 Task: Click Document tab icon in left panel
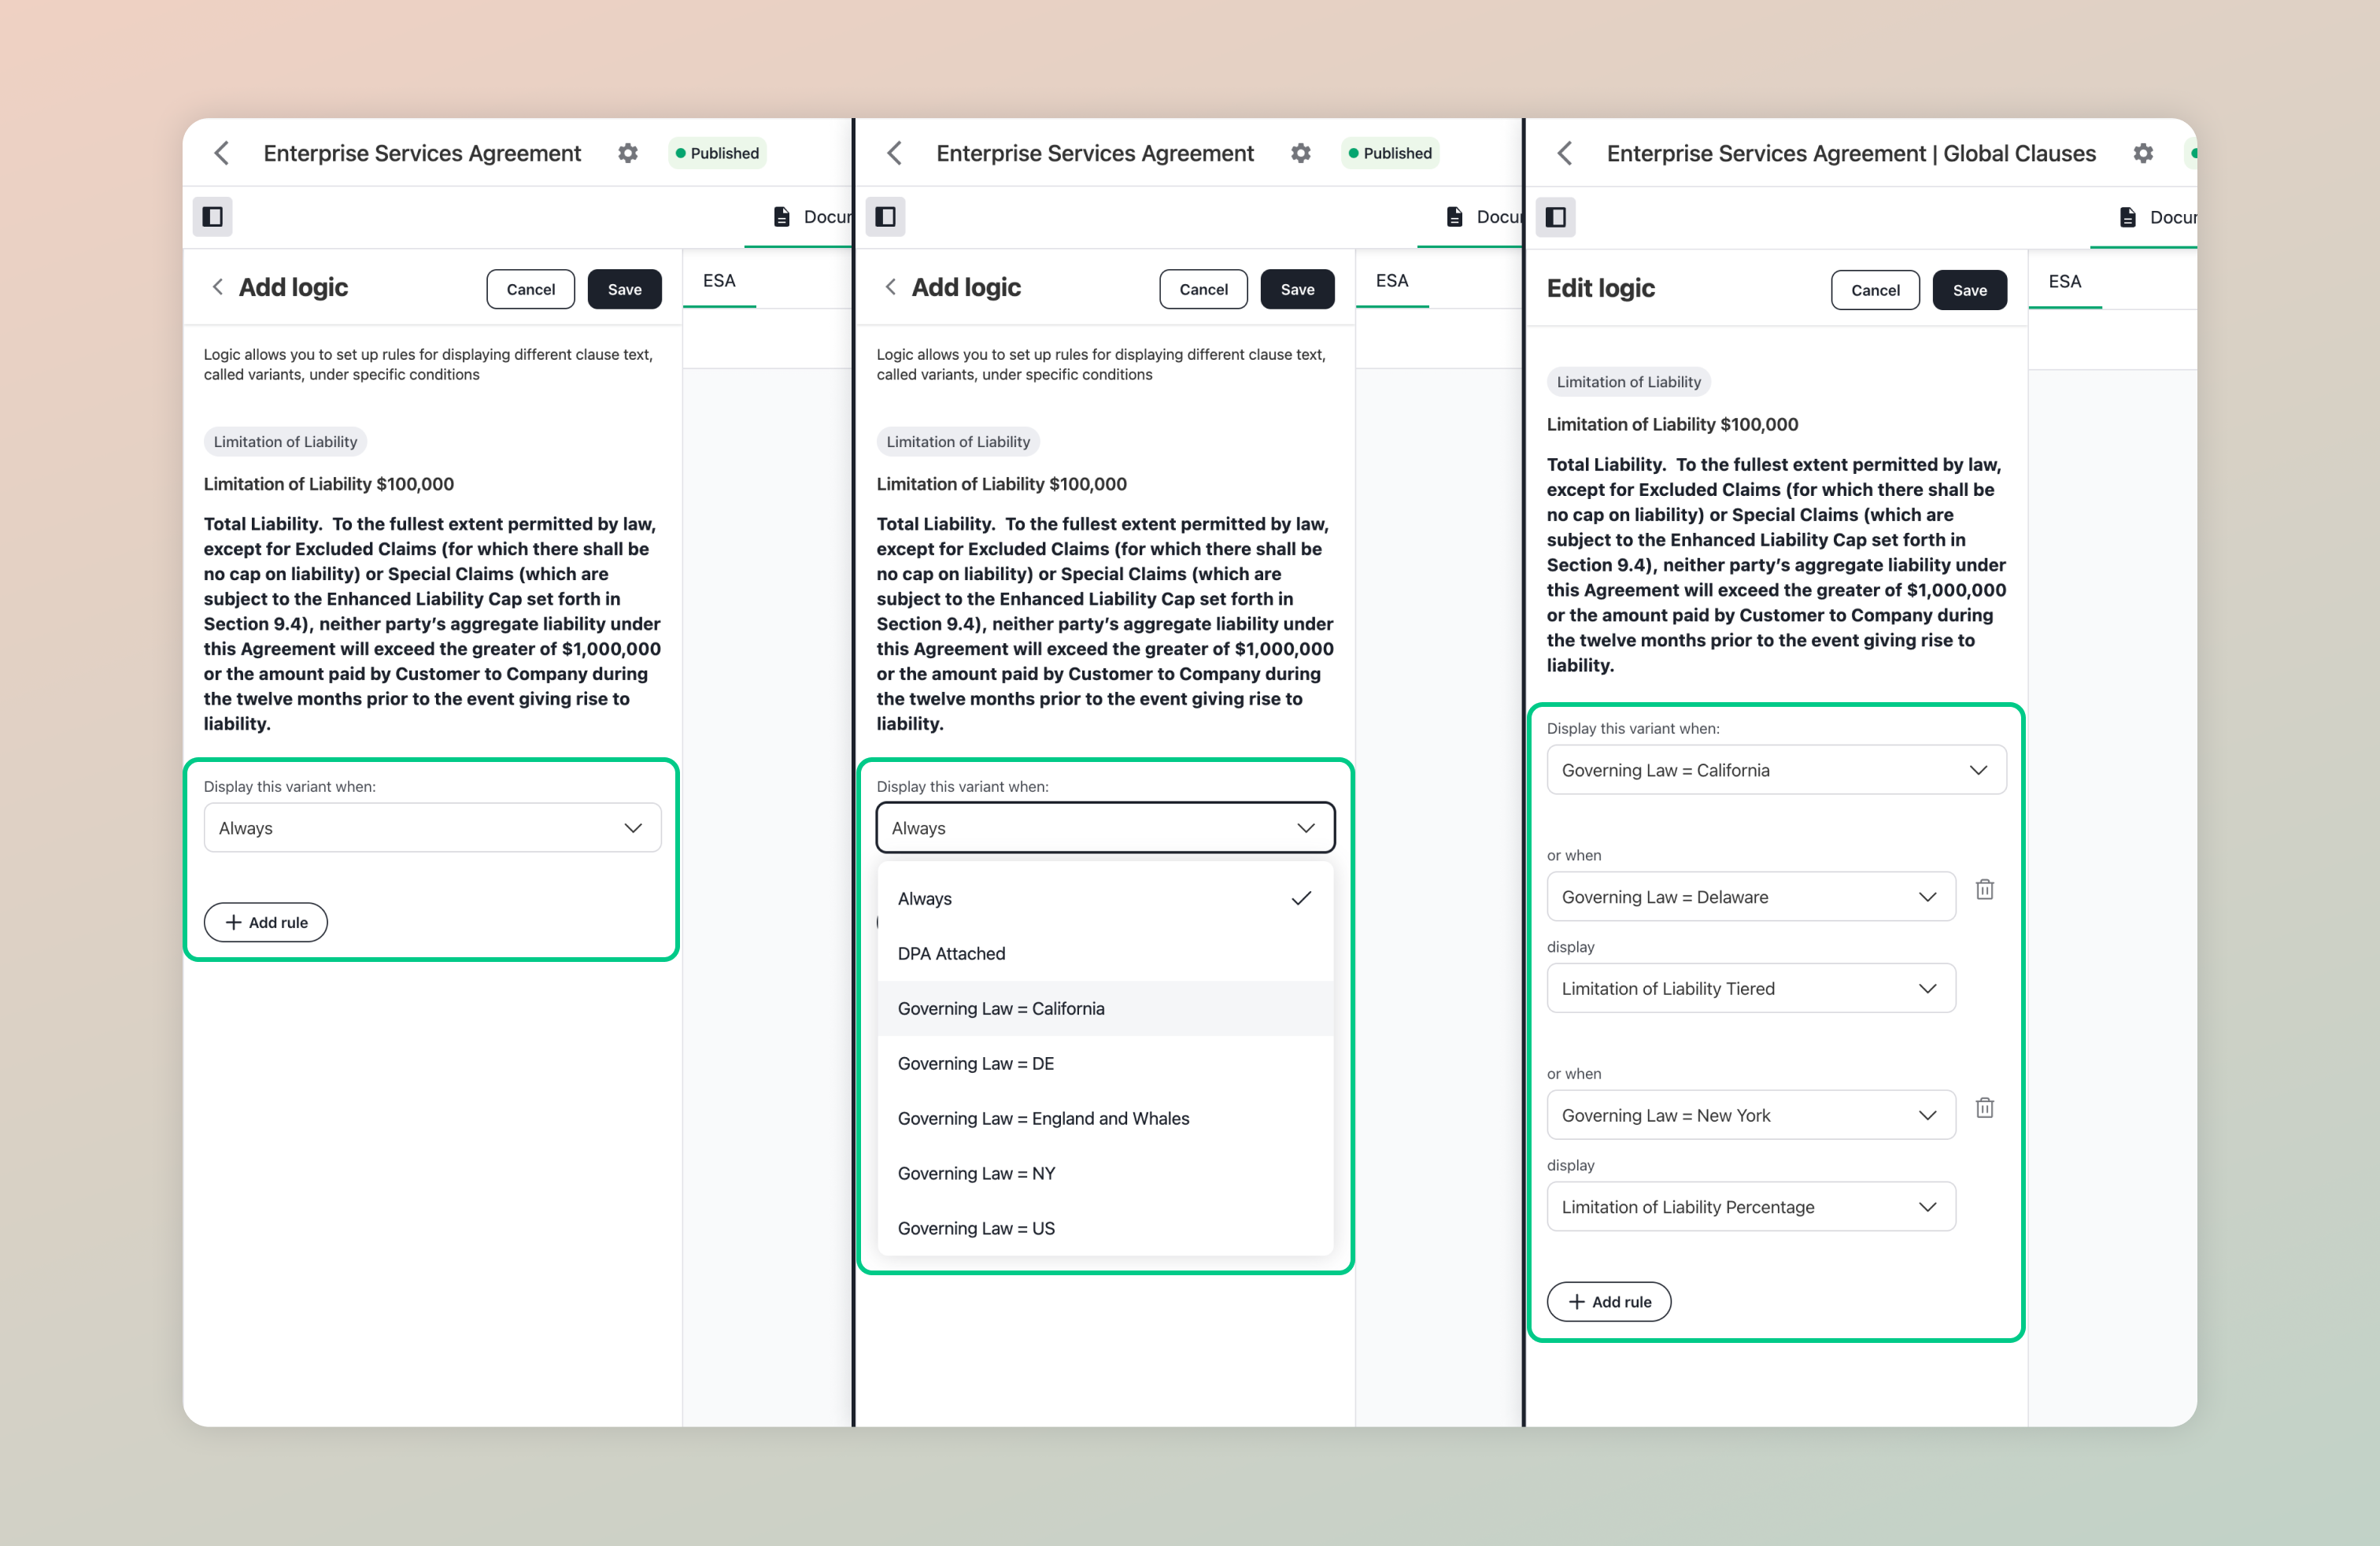point(782,216)
